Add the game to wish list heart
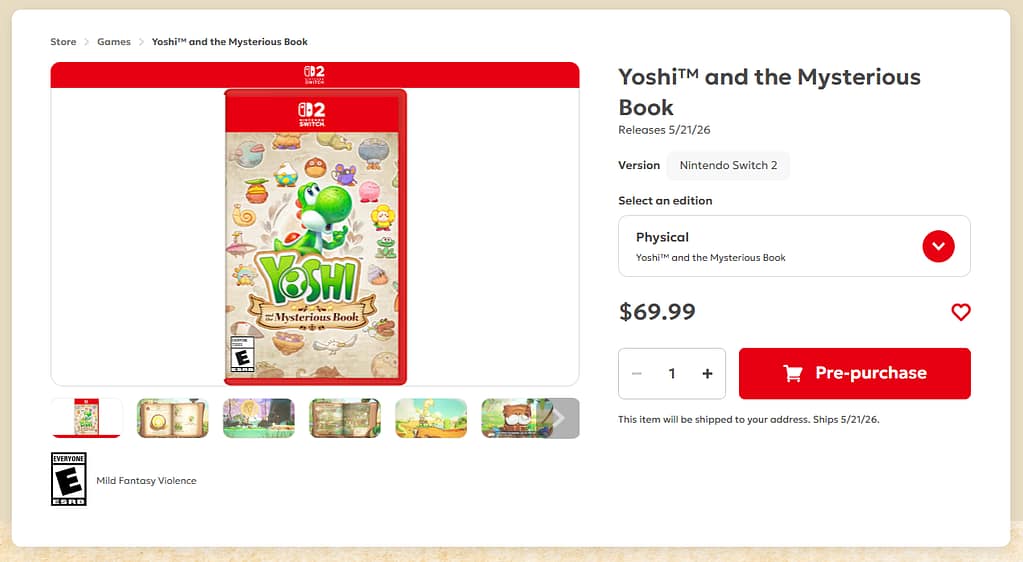This screenshot has width=1023, height=562. pyautogui.click(x=960, y=312)
